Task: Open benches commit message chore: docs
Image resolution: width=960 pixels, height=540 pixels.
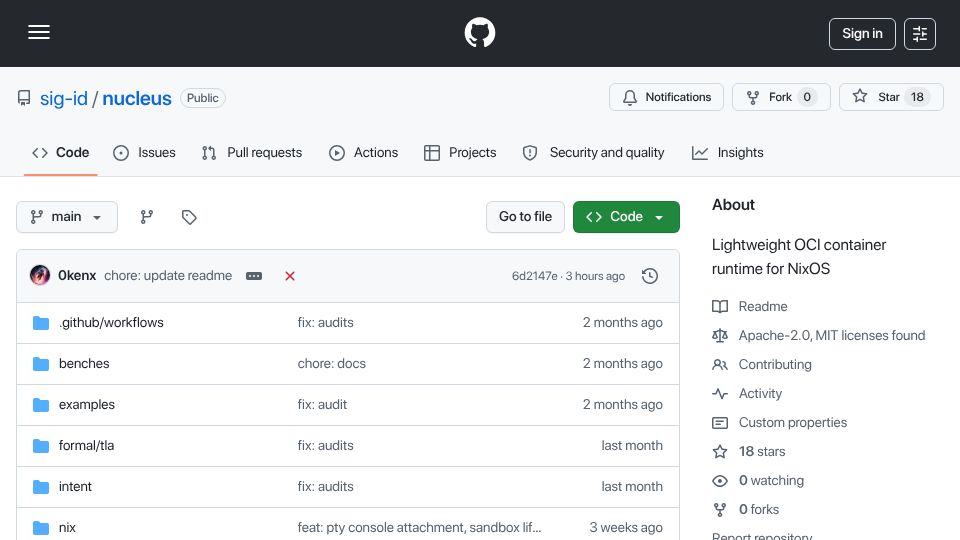Action: 331,364
